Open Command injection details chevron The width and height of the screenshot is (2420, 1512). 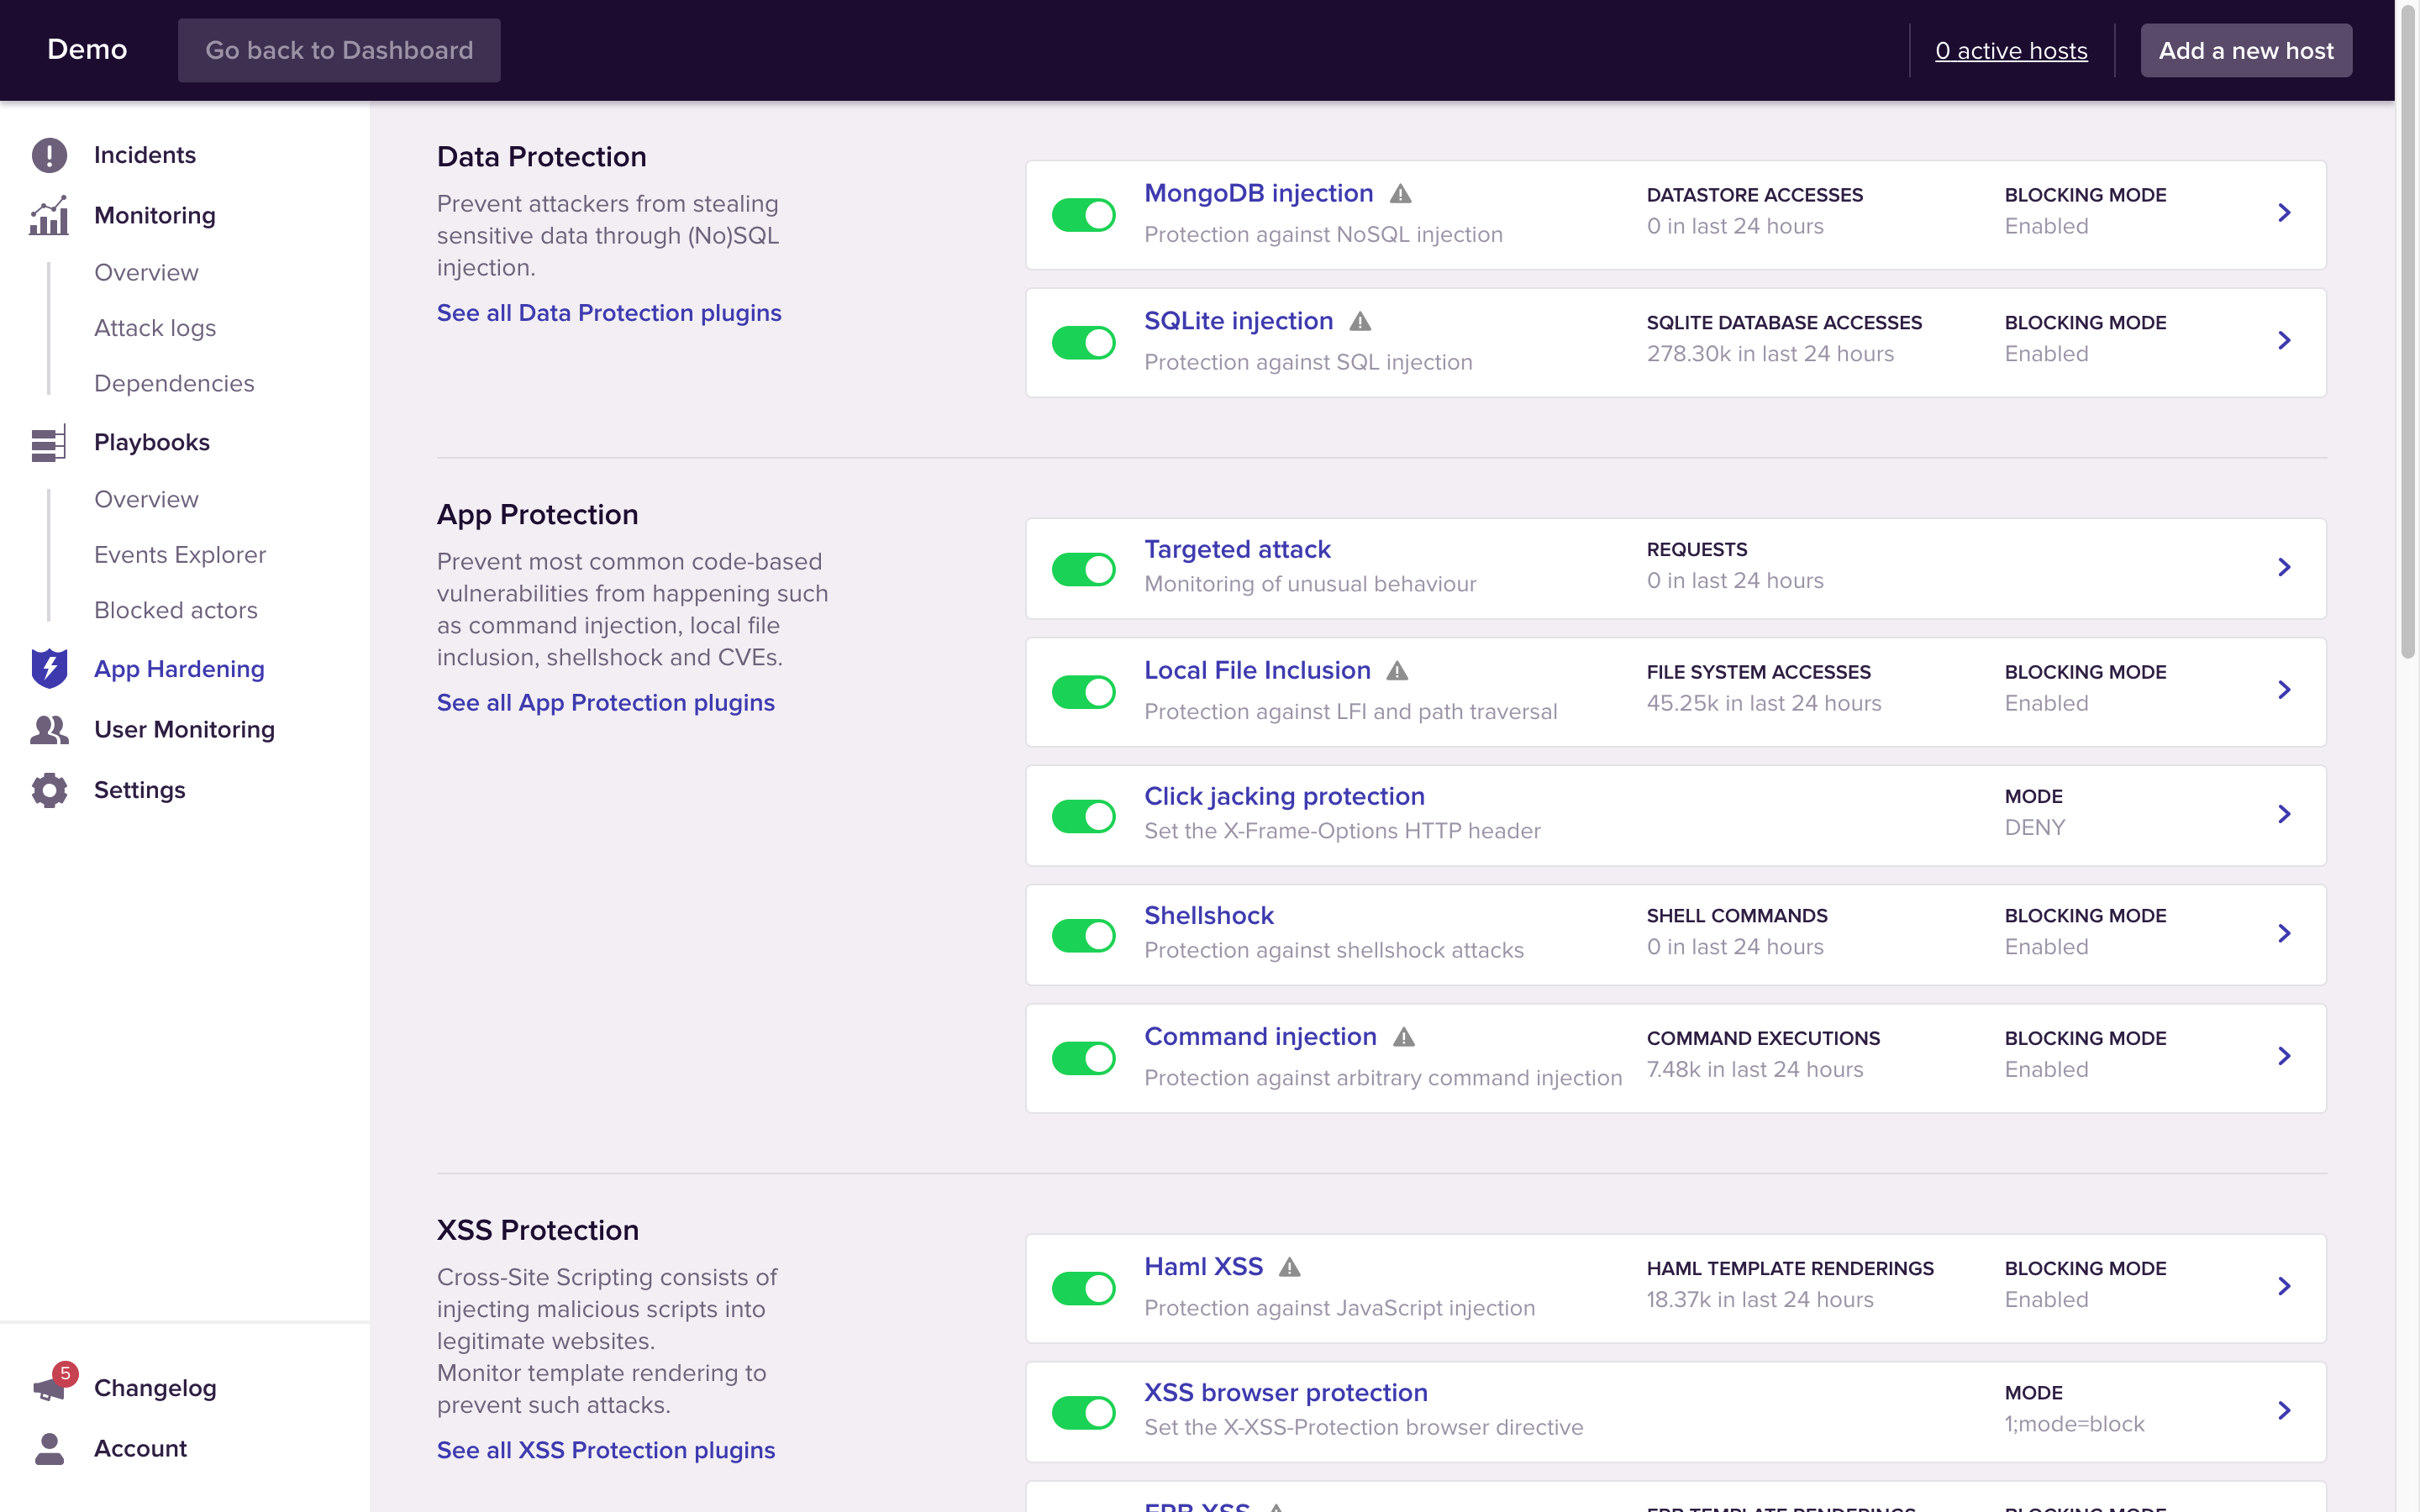[2284, 1056]
